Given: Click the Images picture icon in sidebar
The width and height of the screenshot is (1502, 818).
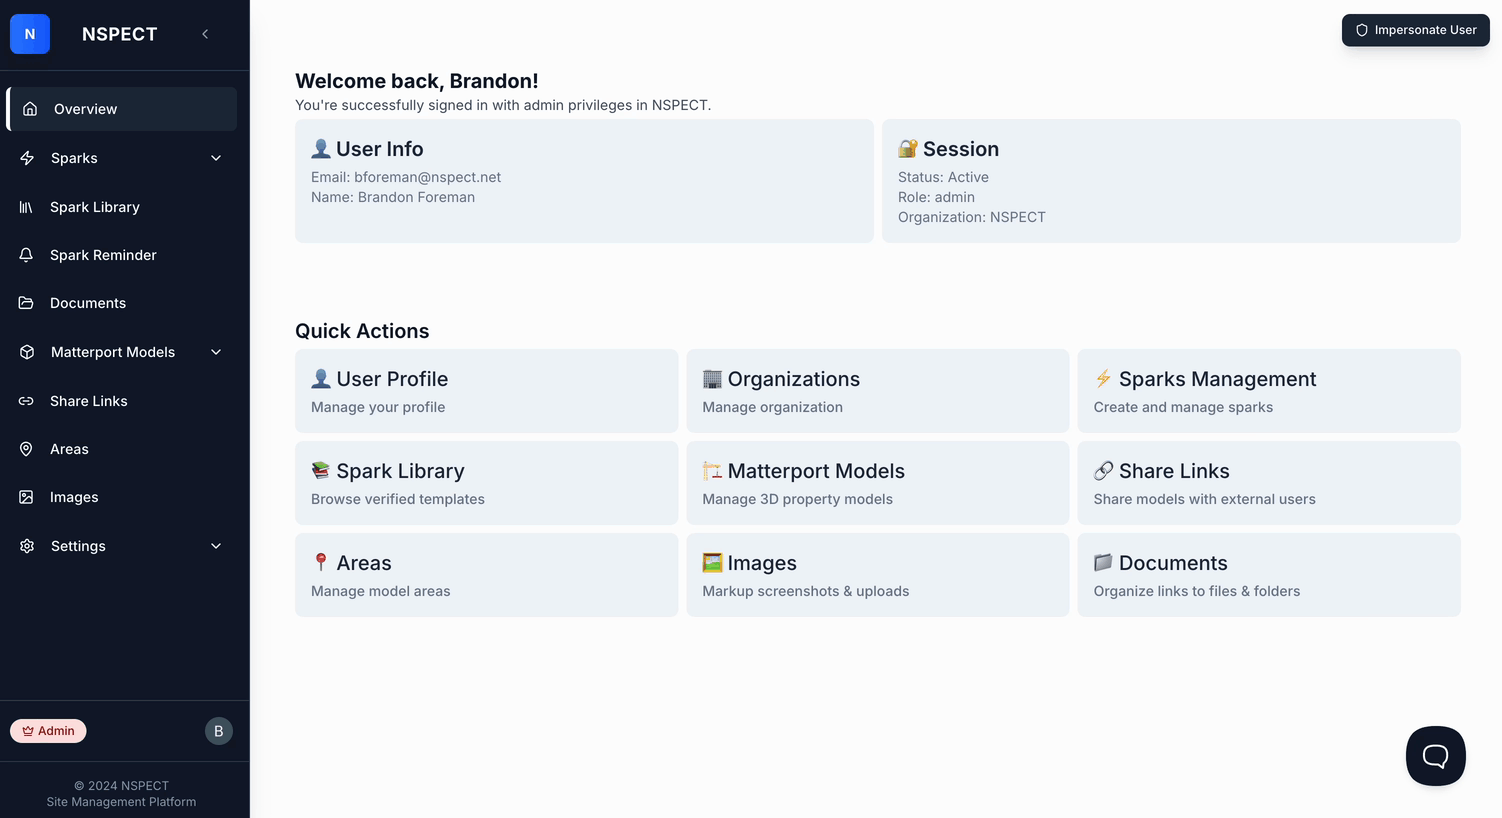Looking at the screenshot, I should point(26,497).
